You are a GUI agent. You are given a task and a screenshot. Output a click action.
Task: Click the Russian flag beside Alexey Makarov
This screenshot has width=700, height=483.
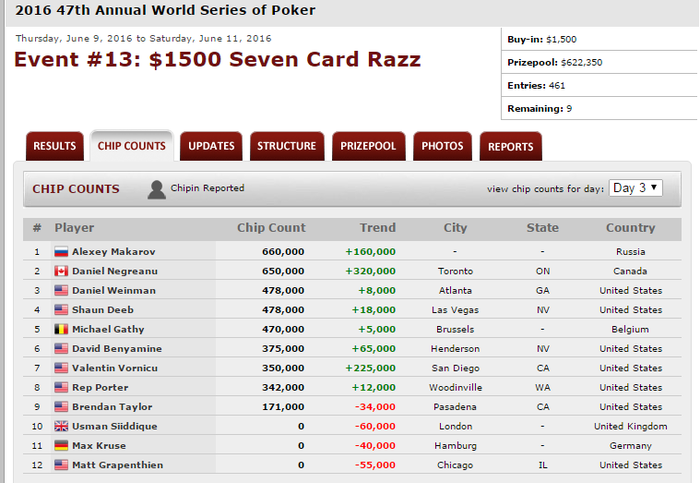tap(61, 252)
